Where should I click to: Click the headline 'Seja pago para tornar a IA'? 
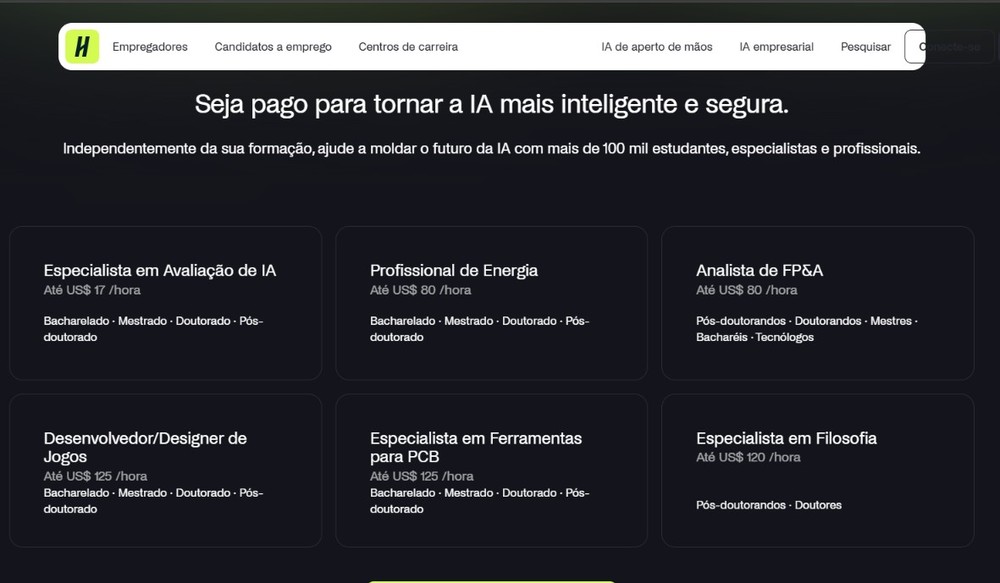[x=492, y=104]
